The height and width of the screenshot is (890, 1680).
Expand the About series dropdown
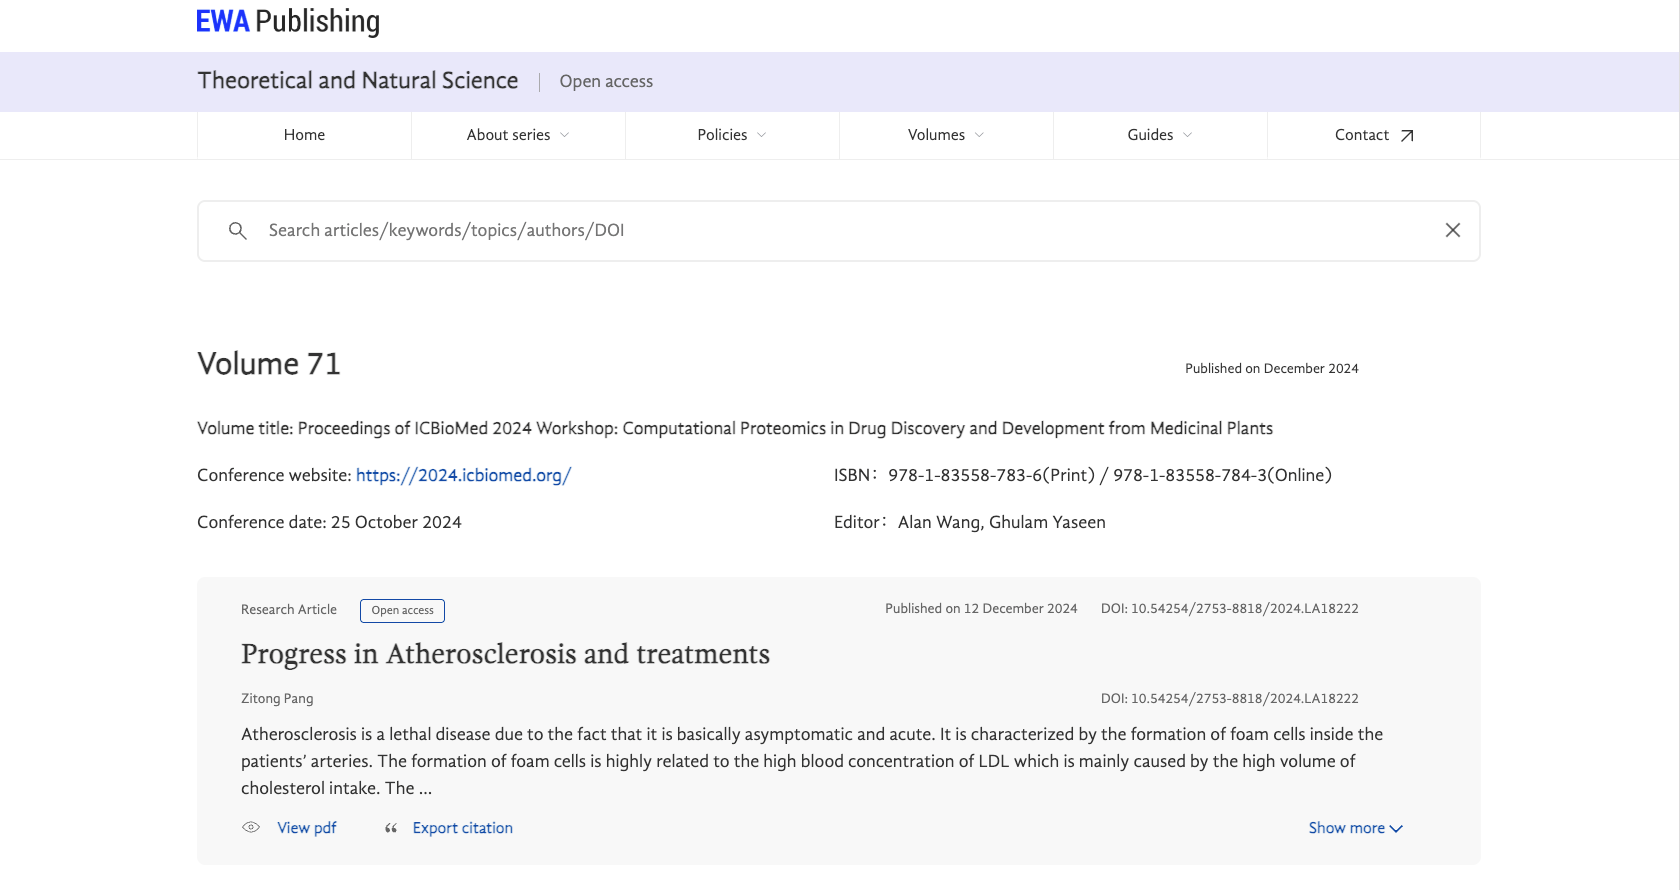518,135
